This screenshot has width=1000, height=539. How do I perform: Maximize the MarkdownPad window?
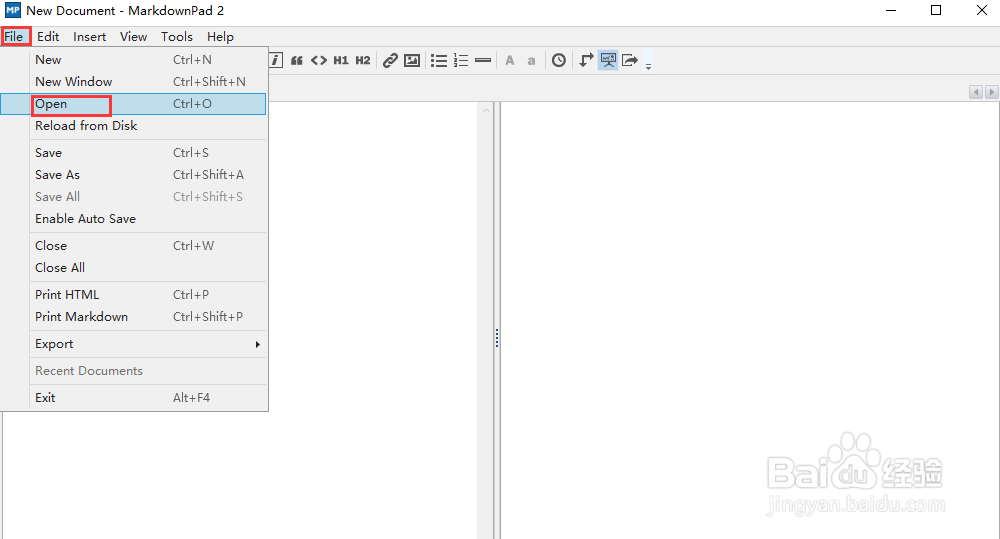[936, 10]
